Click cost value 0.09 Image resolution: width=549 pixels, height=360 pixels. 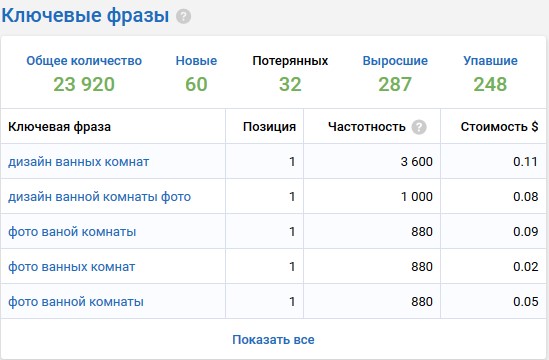526,232
